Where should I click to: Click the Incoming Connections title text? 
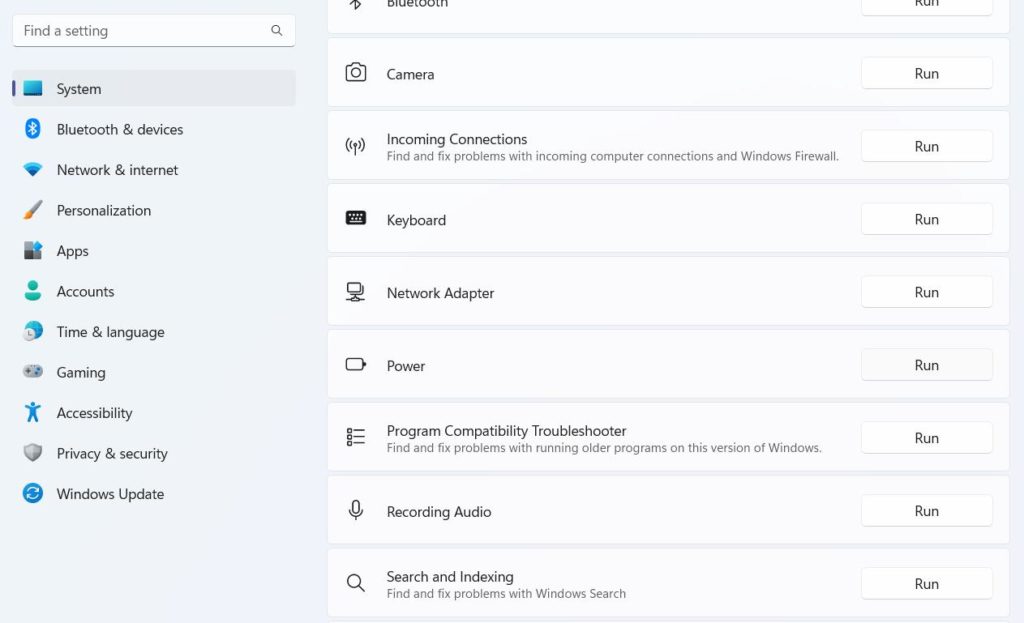click(456, 138)
